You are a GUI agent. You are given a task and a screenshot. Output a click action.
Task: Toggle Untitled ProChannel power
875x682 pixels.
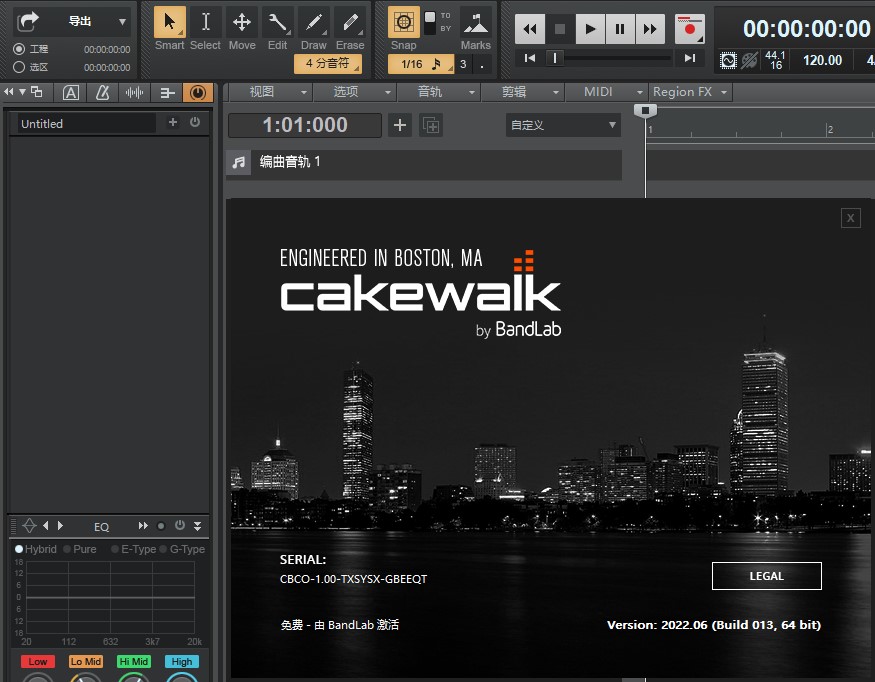coord(195,122)
